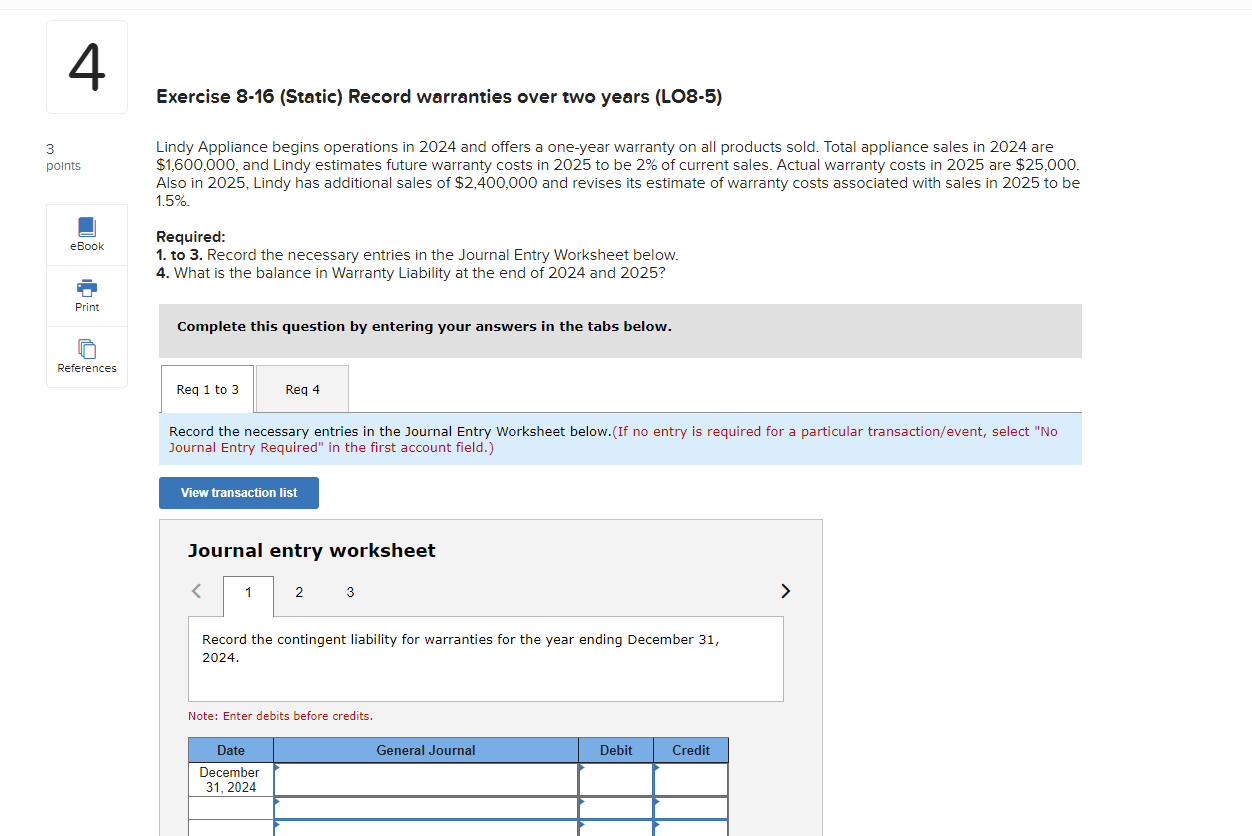This screenshot has width=1252, height=836.
Task: Open the eBook resource
Action: pyautogui.click(x=86, y=234)
